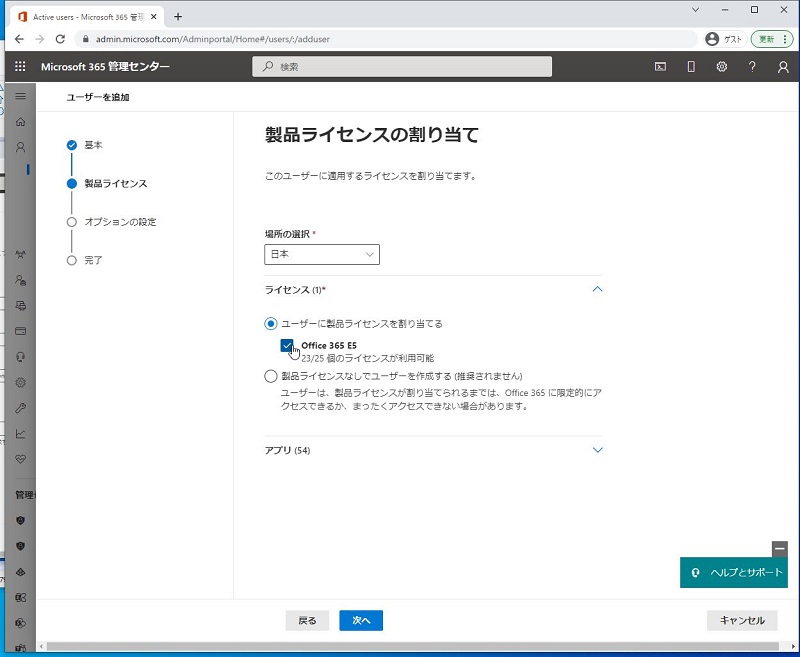Click the left arrow of horizontal scrollbar
Screen dimensions: 800x657
41,647
